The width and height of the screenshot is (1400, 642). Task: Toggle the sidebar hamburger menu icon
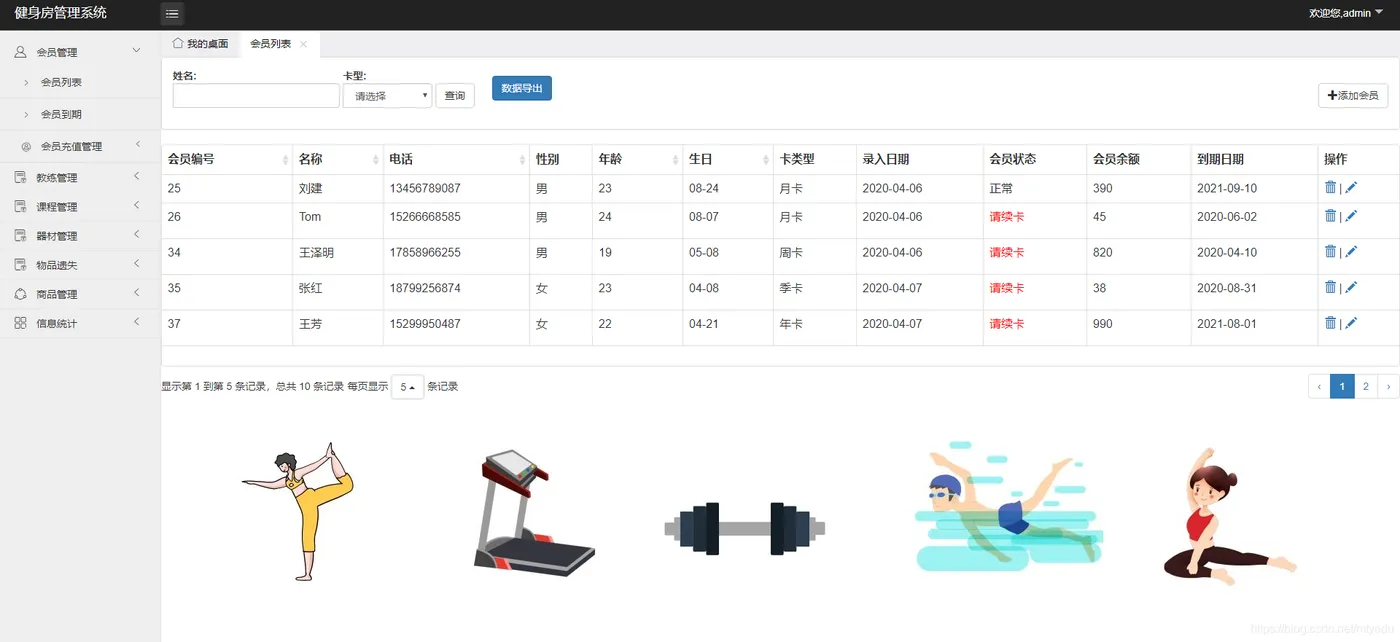pyautogui.click(x=172, y=14)
